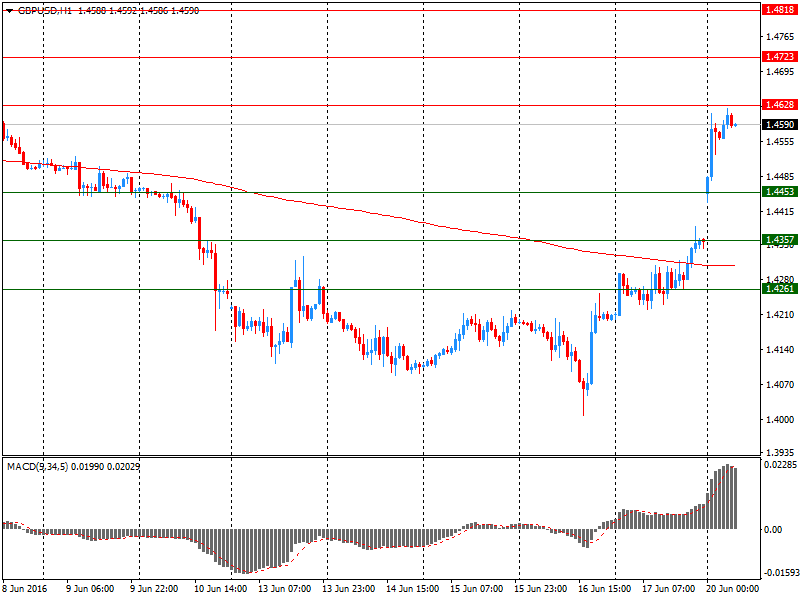Click the MACD scale value -0.01593

click(780, 572)
